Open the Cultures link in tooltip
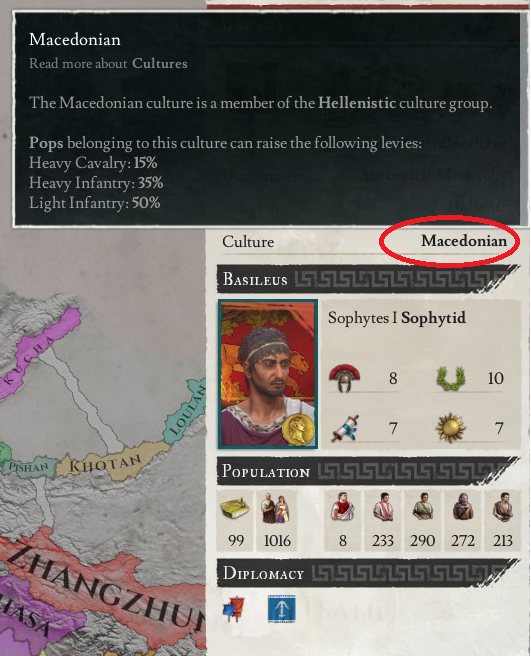Image resolution: width=531 pixels, height=656 pixels. click(x=160, y=64)
